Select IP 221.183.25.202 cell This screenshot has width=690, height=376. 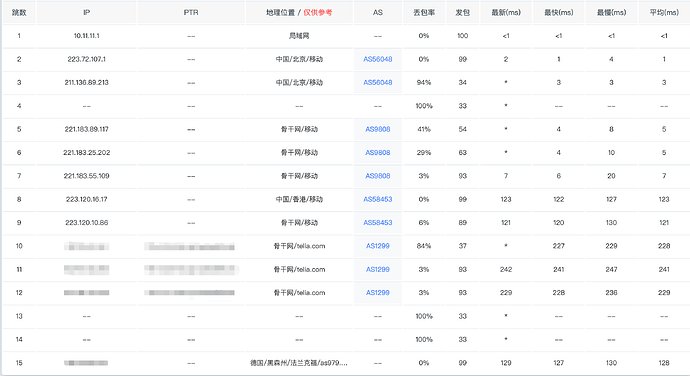click(86, 152)
